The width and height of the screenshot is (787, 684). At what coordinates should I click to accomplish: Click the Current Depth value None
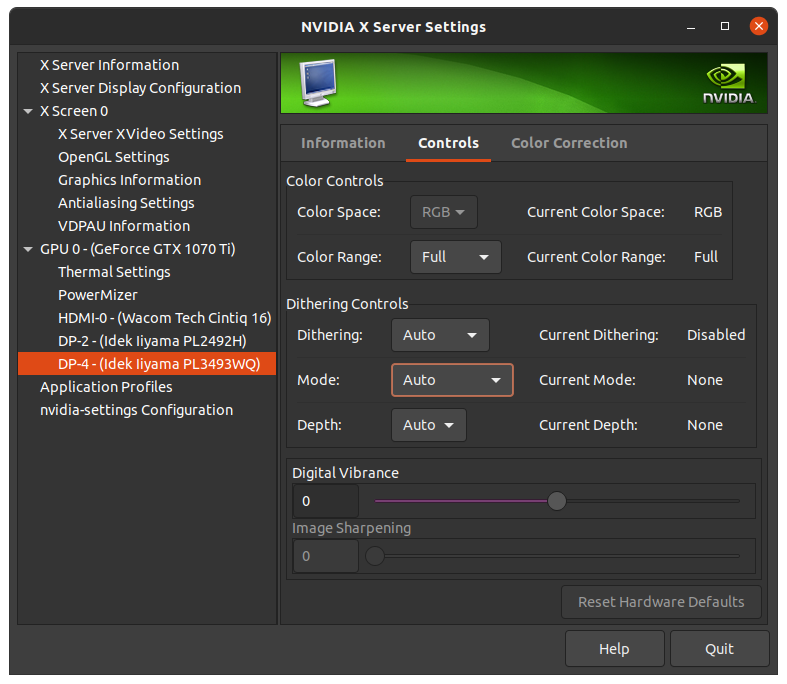(x=705, y=426)
